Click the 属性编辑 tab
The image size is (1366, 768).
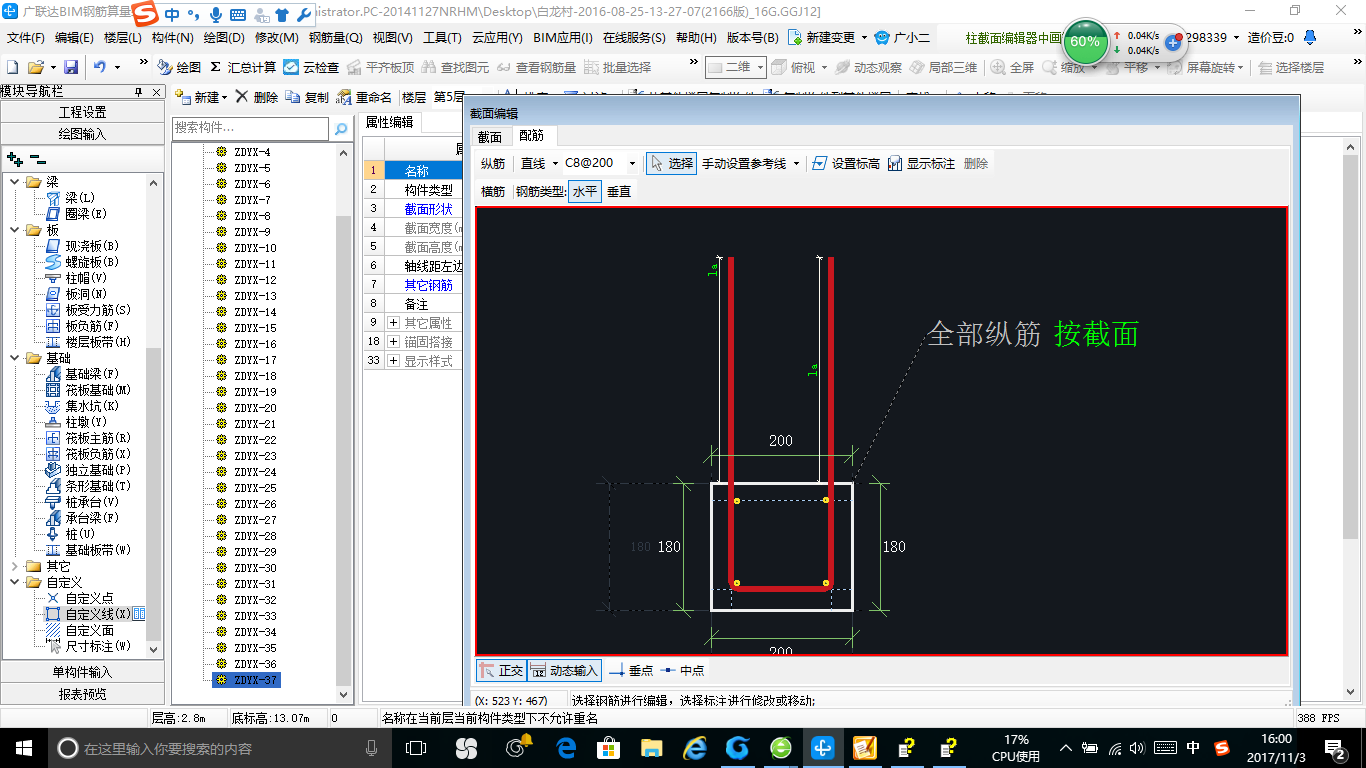click(x=389, y=122)
